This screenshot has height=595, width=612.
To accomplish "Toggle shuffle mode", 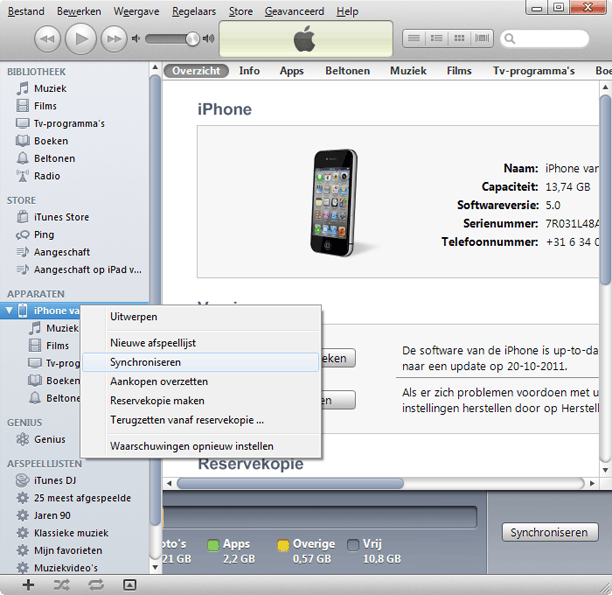I will (62, 584).
